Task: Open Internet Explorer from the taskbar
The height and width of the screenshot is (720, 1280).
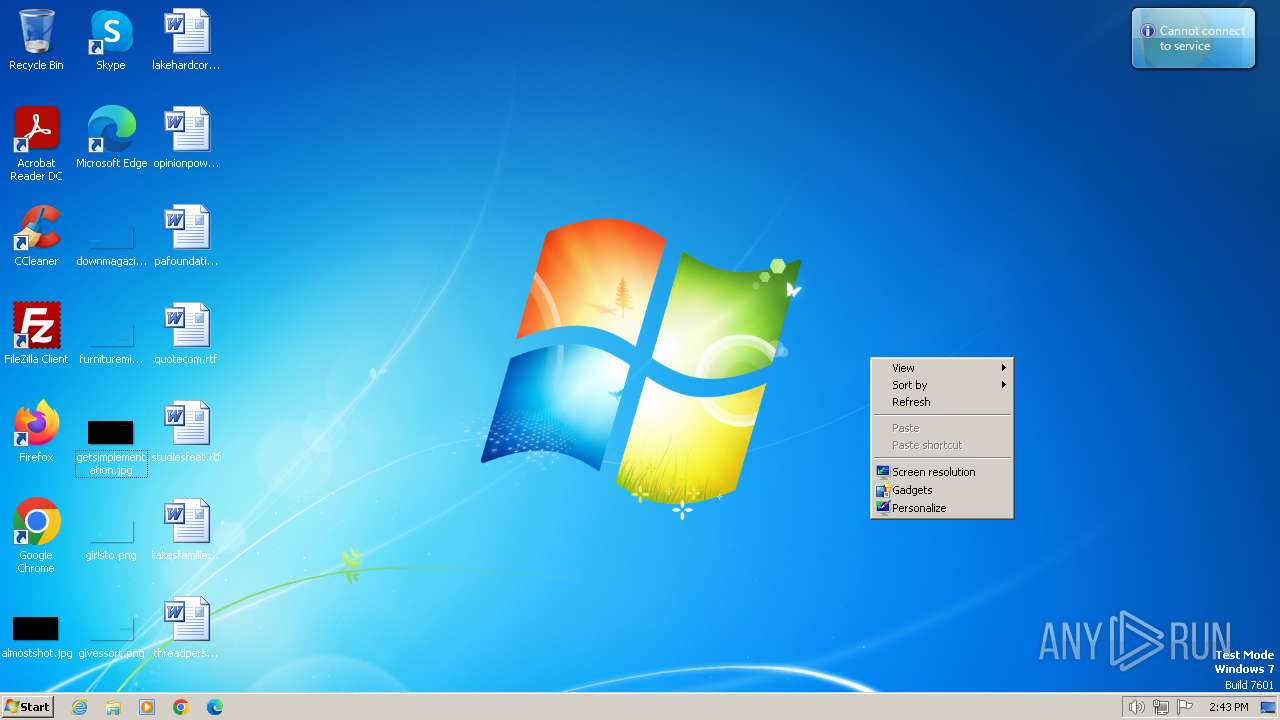Action: [x=79, y=707]
